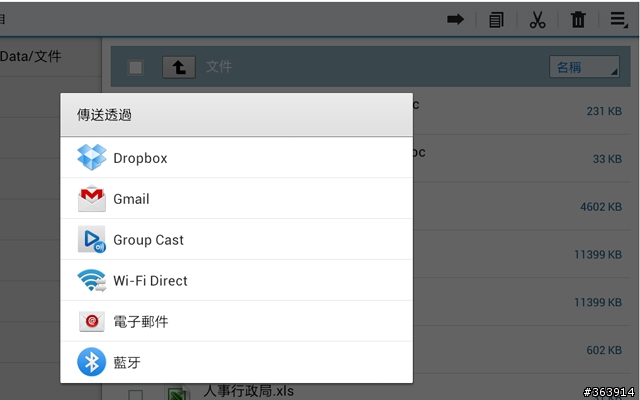640x400 pixels.
Task: Tap the 文件 folder label in header
Action: [219, 67]
